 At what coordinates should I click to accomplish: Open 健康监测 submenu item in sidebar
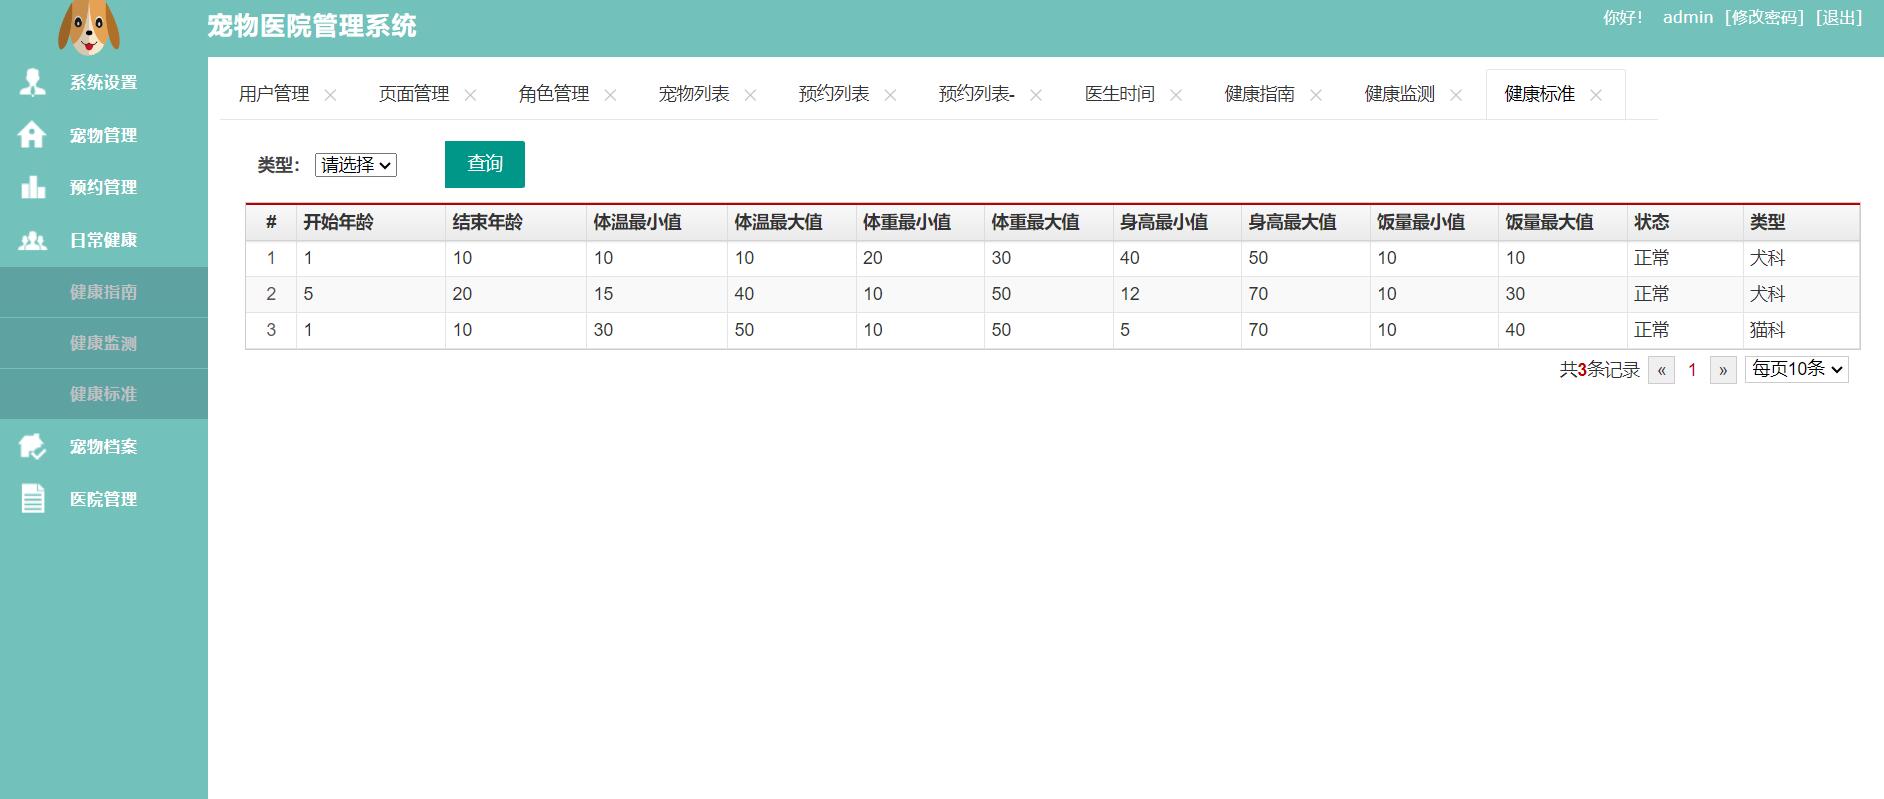104,343
